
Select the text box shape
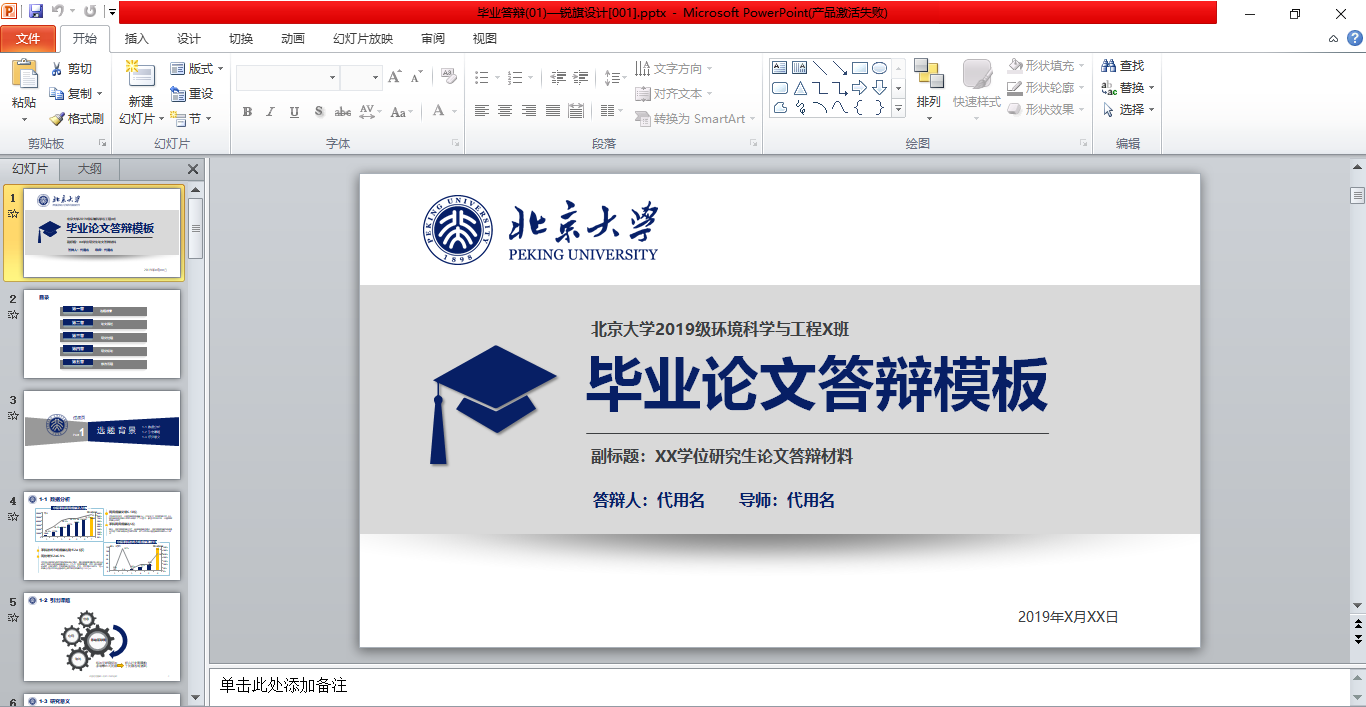pos(780,68)
